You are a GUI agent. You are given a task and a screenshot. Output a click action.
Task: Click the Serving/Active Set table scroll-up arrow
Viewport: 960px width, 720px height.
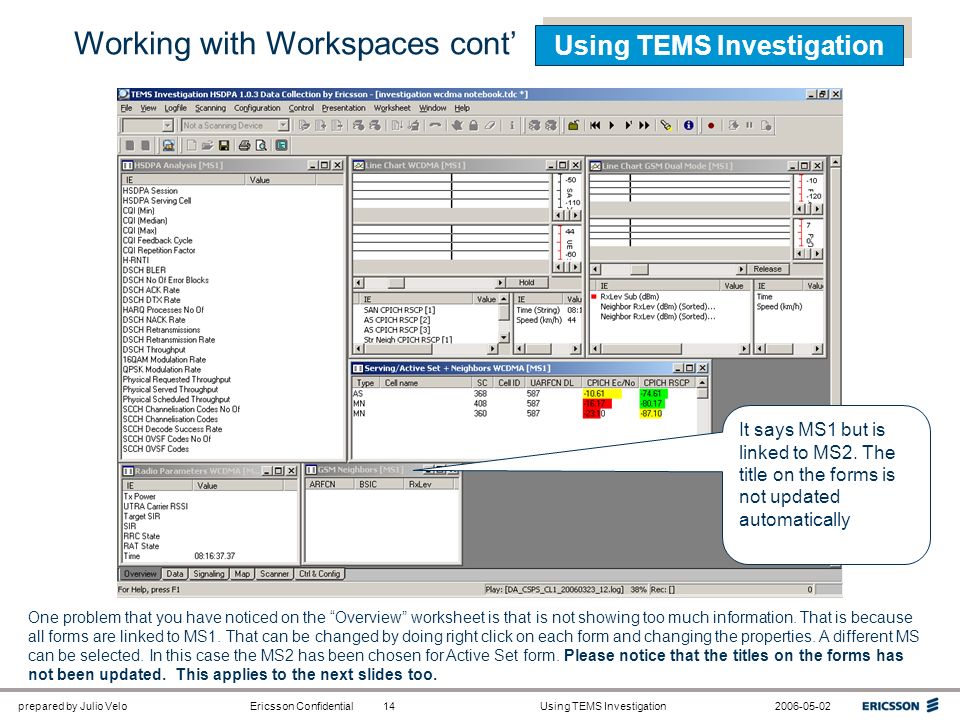pyautogui.click(x=702, y=383)
